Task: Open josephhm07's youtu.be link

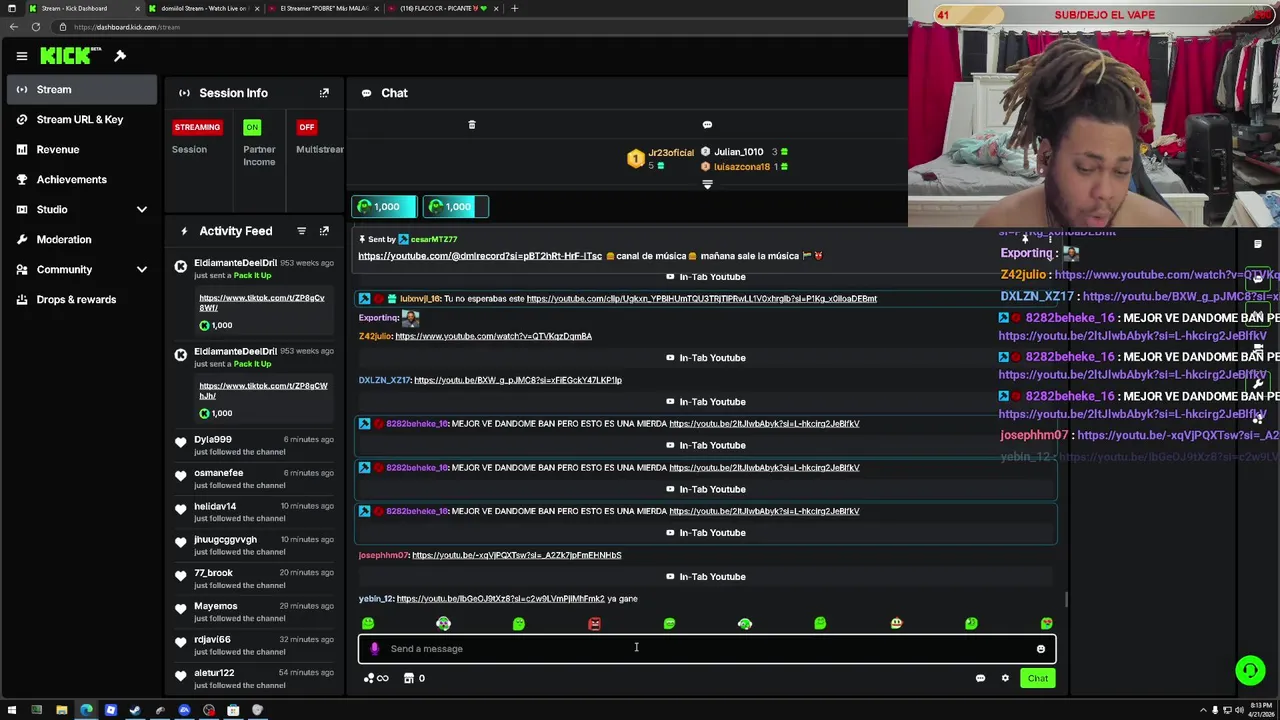Action: click(x=516, y=555)
